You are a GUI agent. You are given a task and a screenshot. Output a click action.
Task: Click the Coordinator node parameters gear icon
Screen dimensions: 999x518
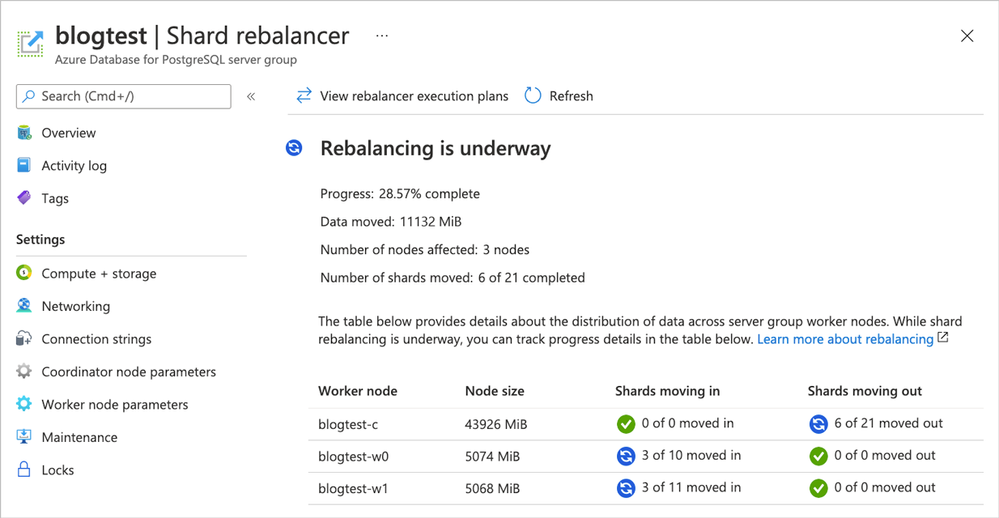(24, 372)
